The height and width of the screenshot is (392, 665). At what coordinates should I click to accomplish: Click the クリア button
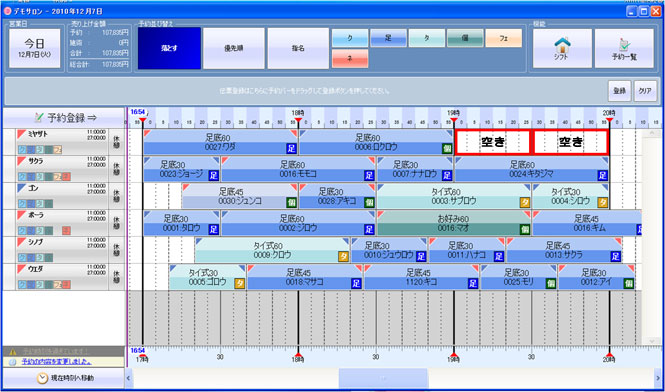click(x=645, y=91)
